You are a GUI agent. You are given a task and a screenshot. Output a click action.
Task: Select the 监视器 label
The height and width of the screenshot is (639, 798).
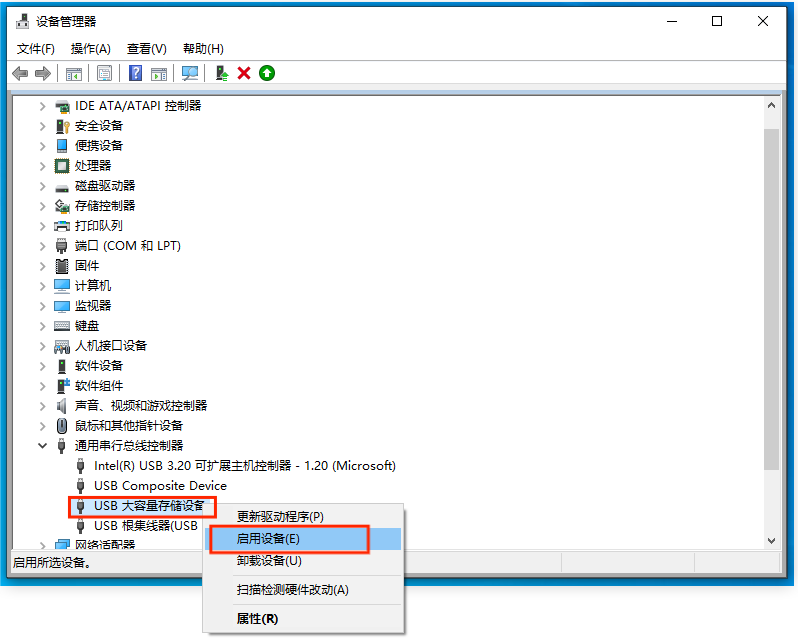93,306
